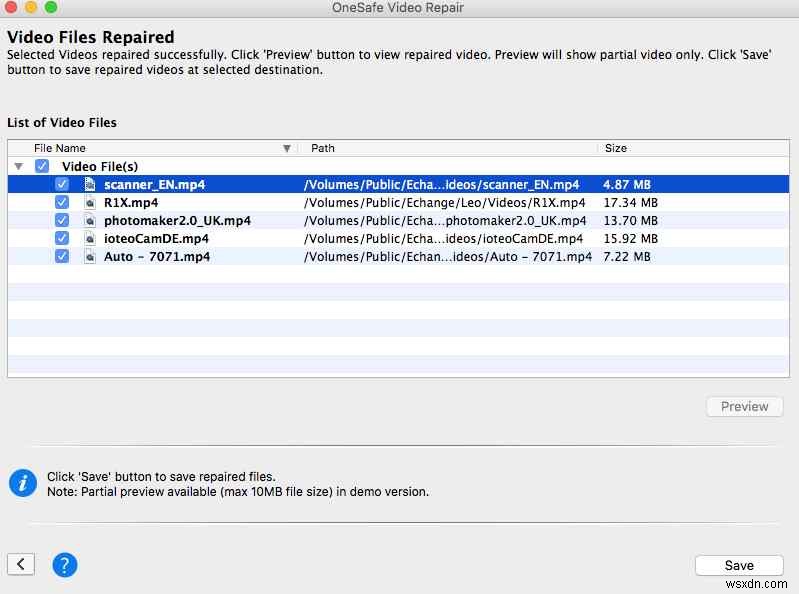Click the Save button
The image size is (799, 594).
click(739, 565)
